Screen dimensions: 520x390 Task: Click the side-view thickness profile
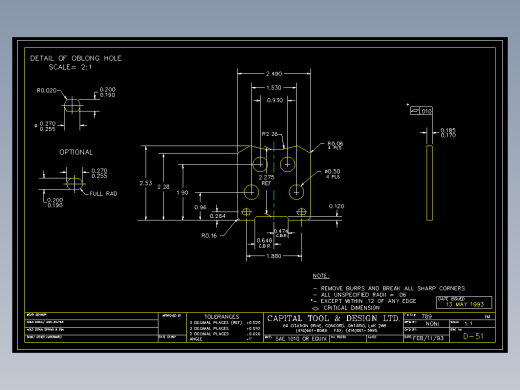(429, 183)
